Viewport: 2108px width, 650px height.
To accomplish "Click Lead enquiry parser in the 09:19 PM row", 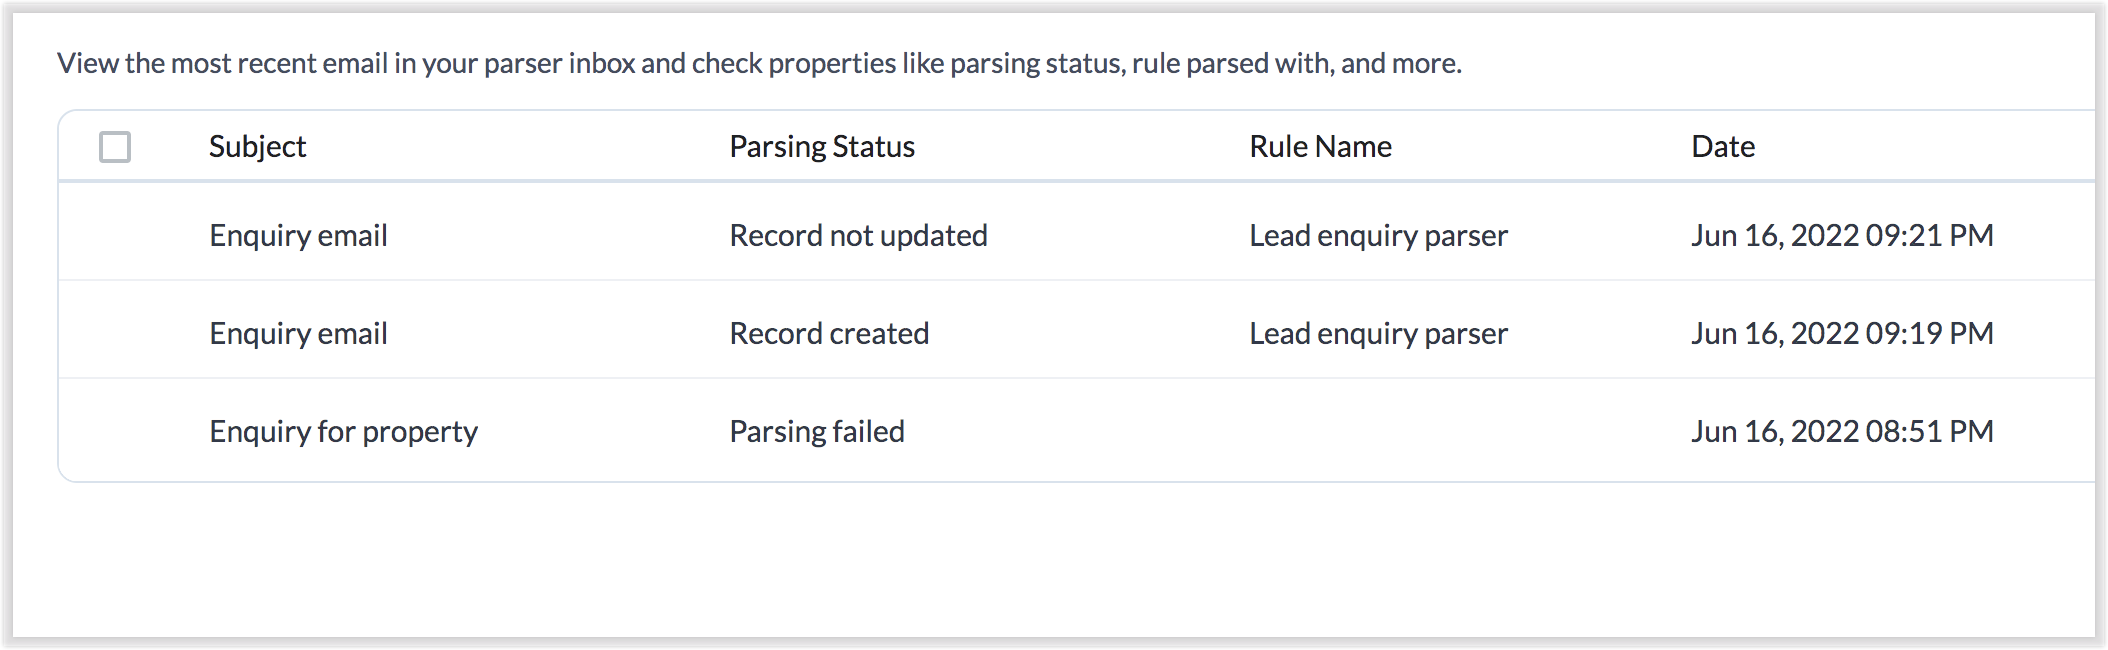I will [x=1378, y=334].
